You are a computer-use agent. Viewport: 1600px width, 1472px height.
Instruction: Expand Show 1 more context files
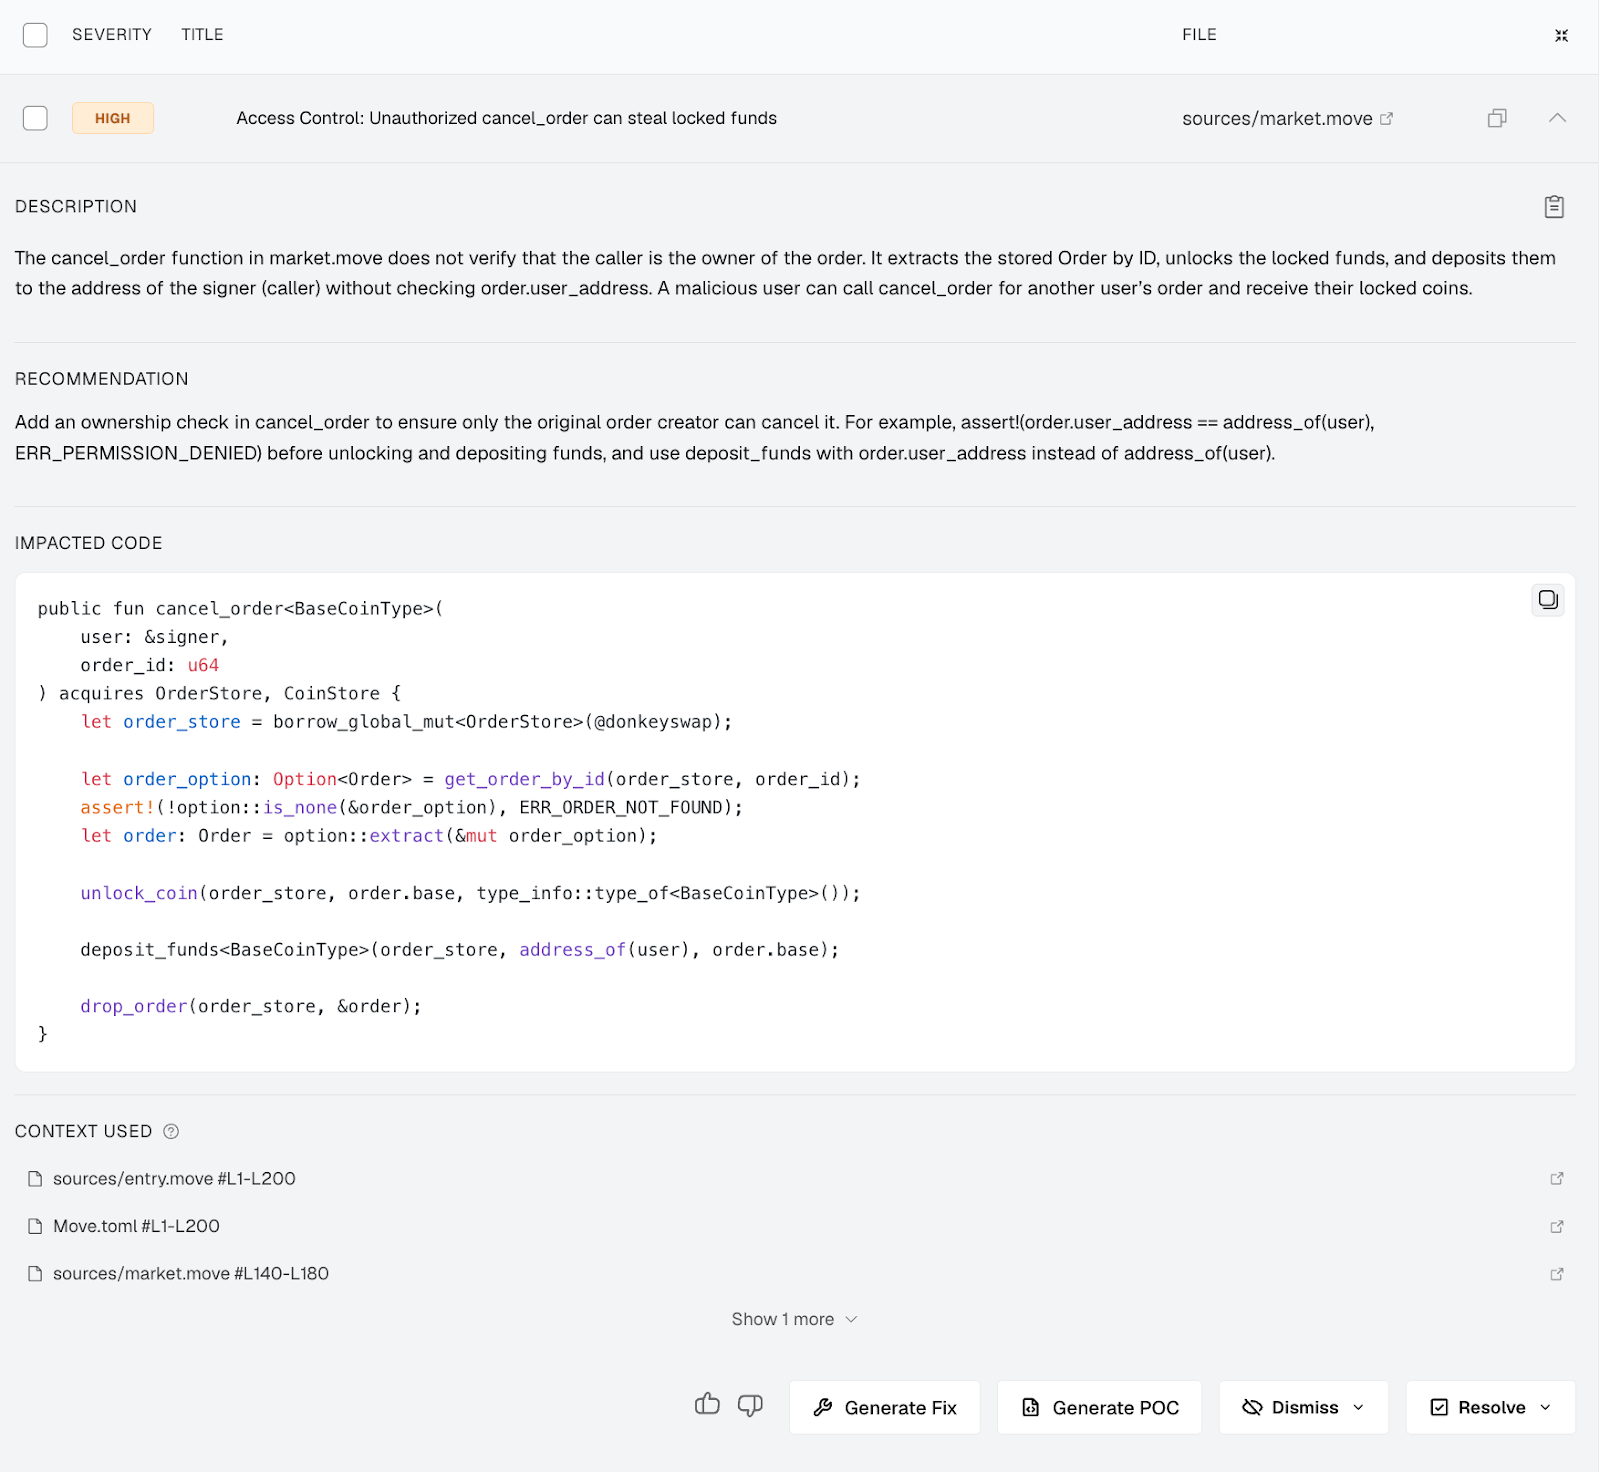pyautogui.click(x=794, y=1319)
